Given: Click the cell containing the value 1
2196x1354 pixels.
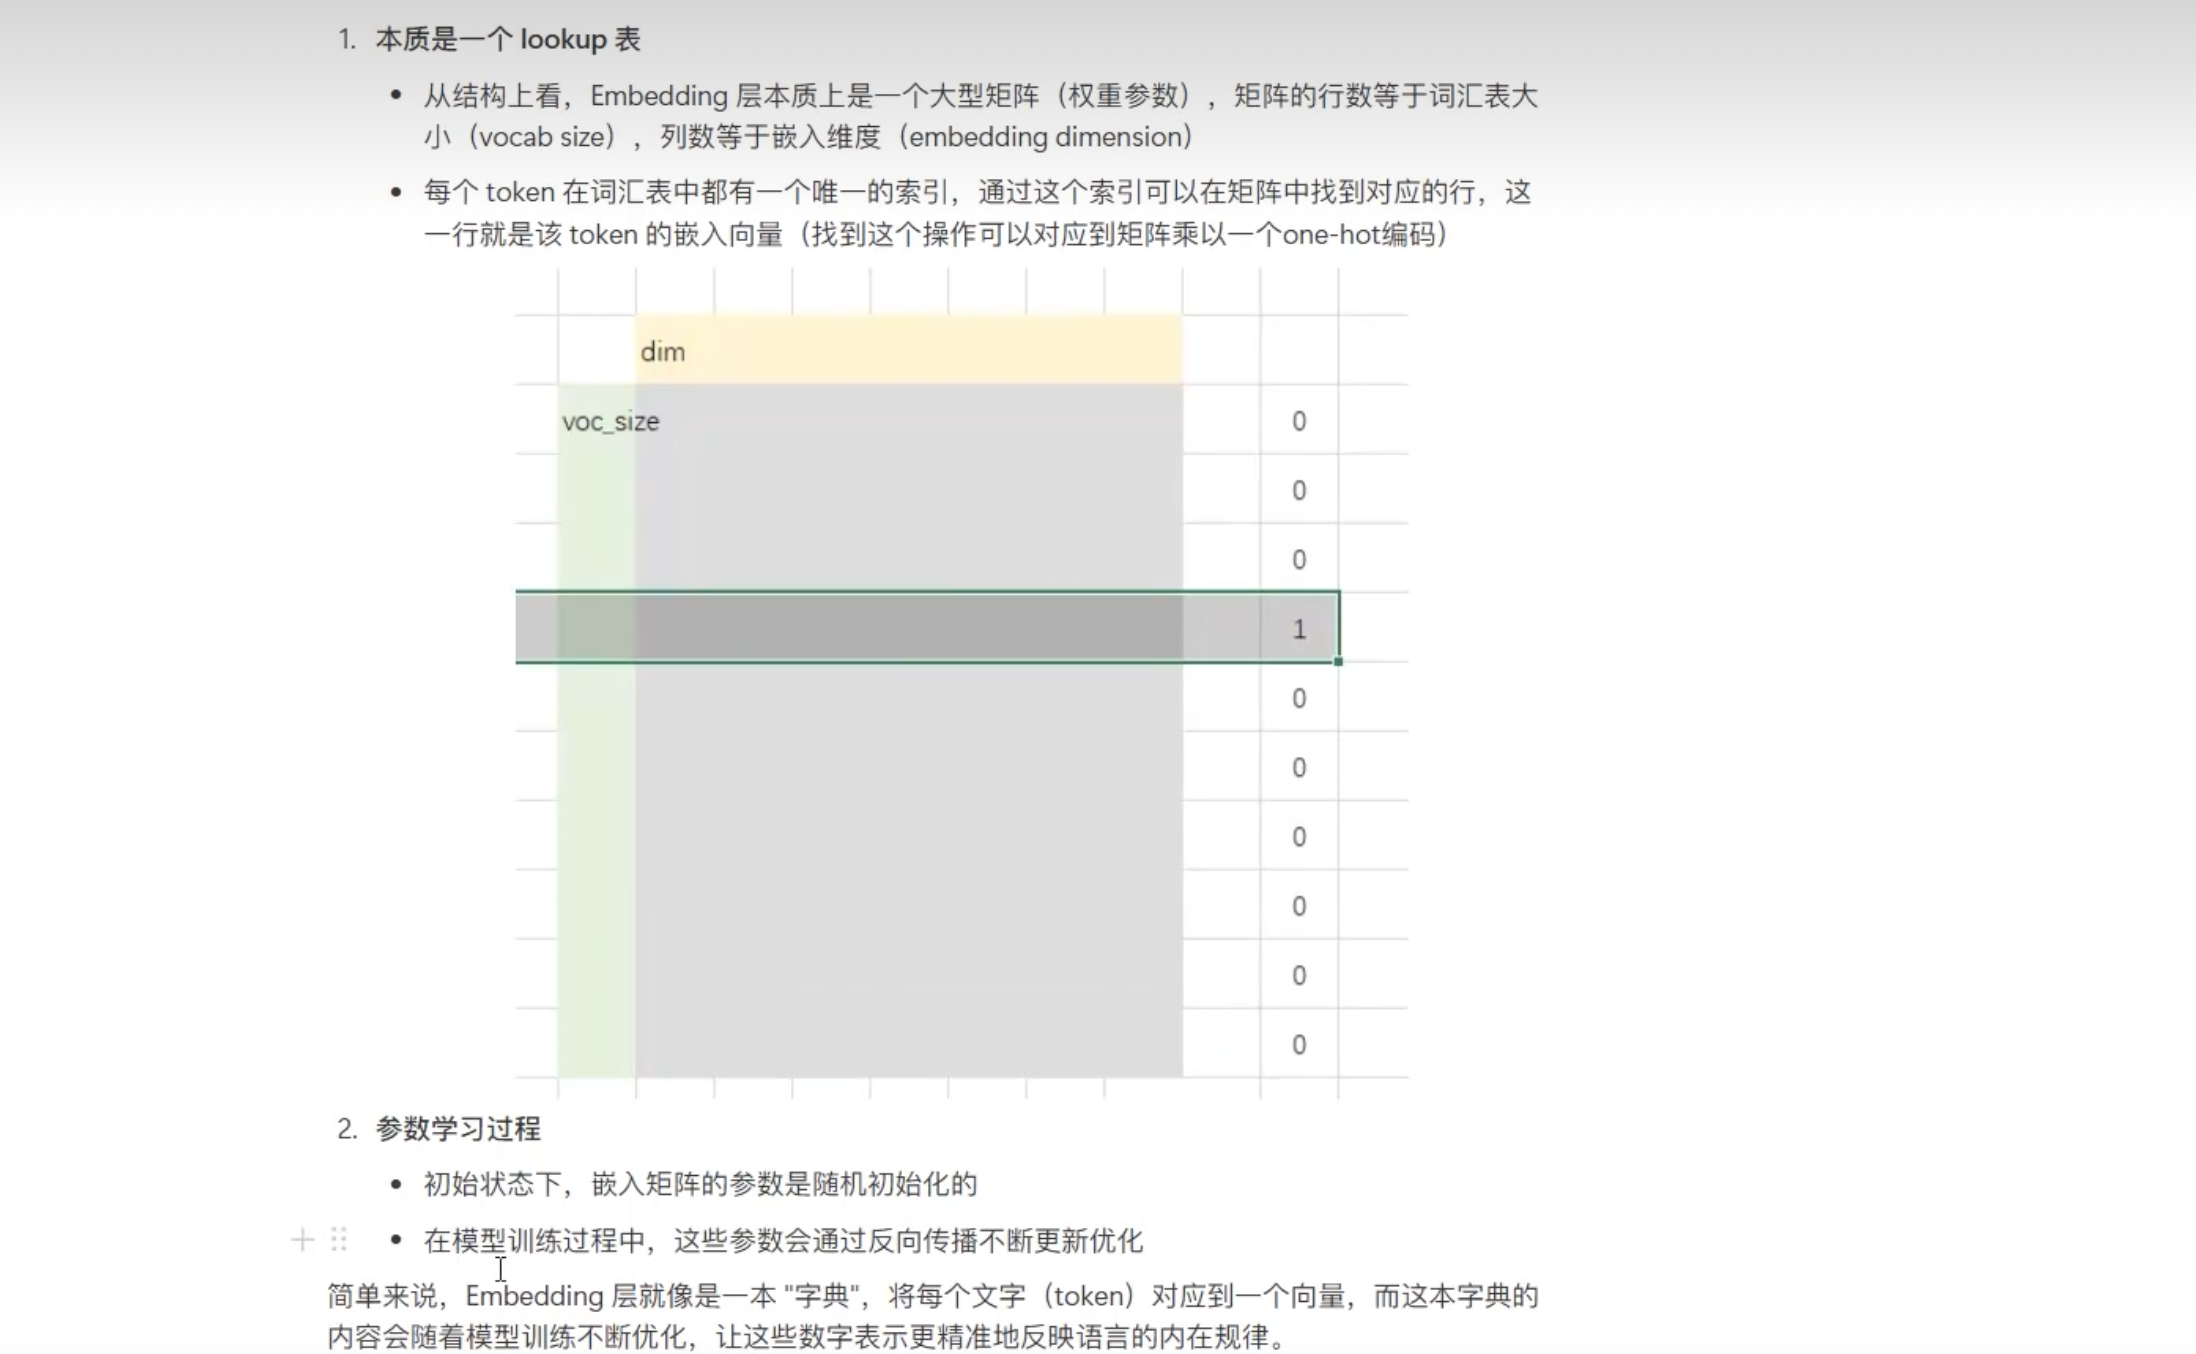Looking at the screenshot, I should click(1298, 628).
